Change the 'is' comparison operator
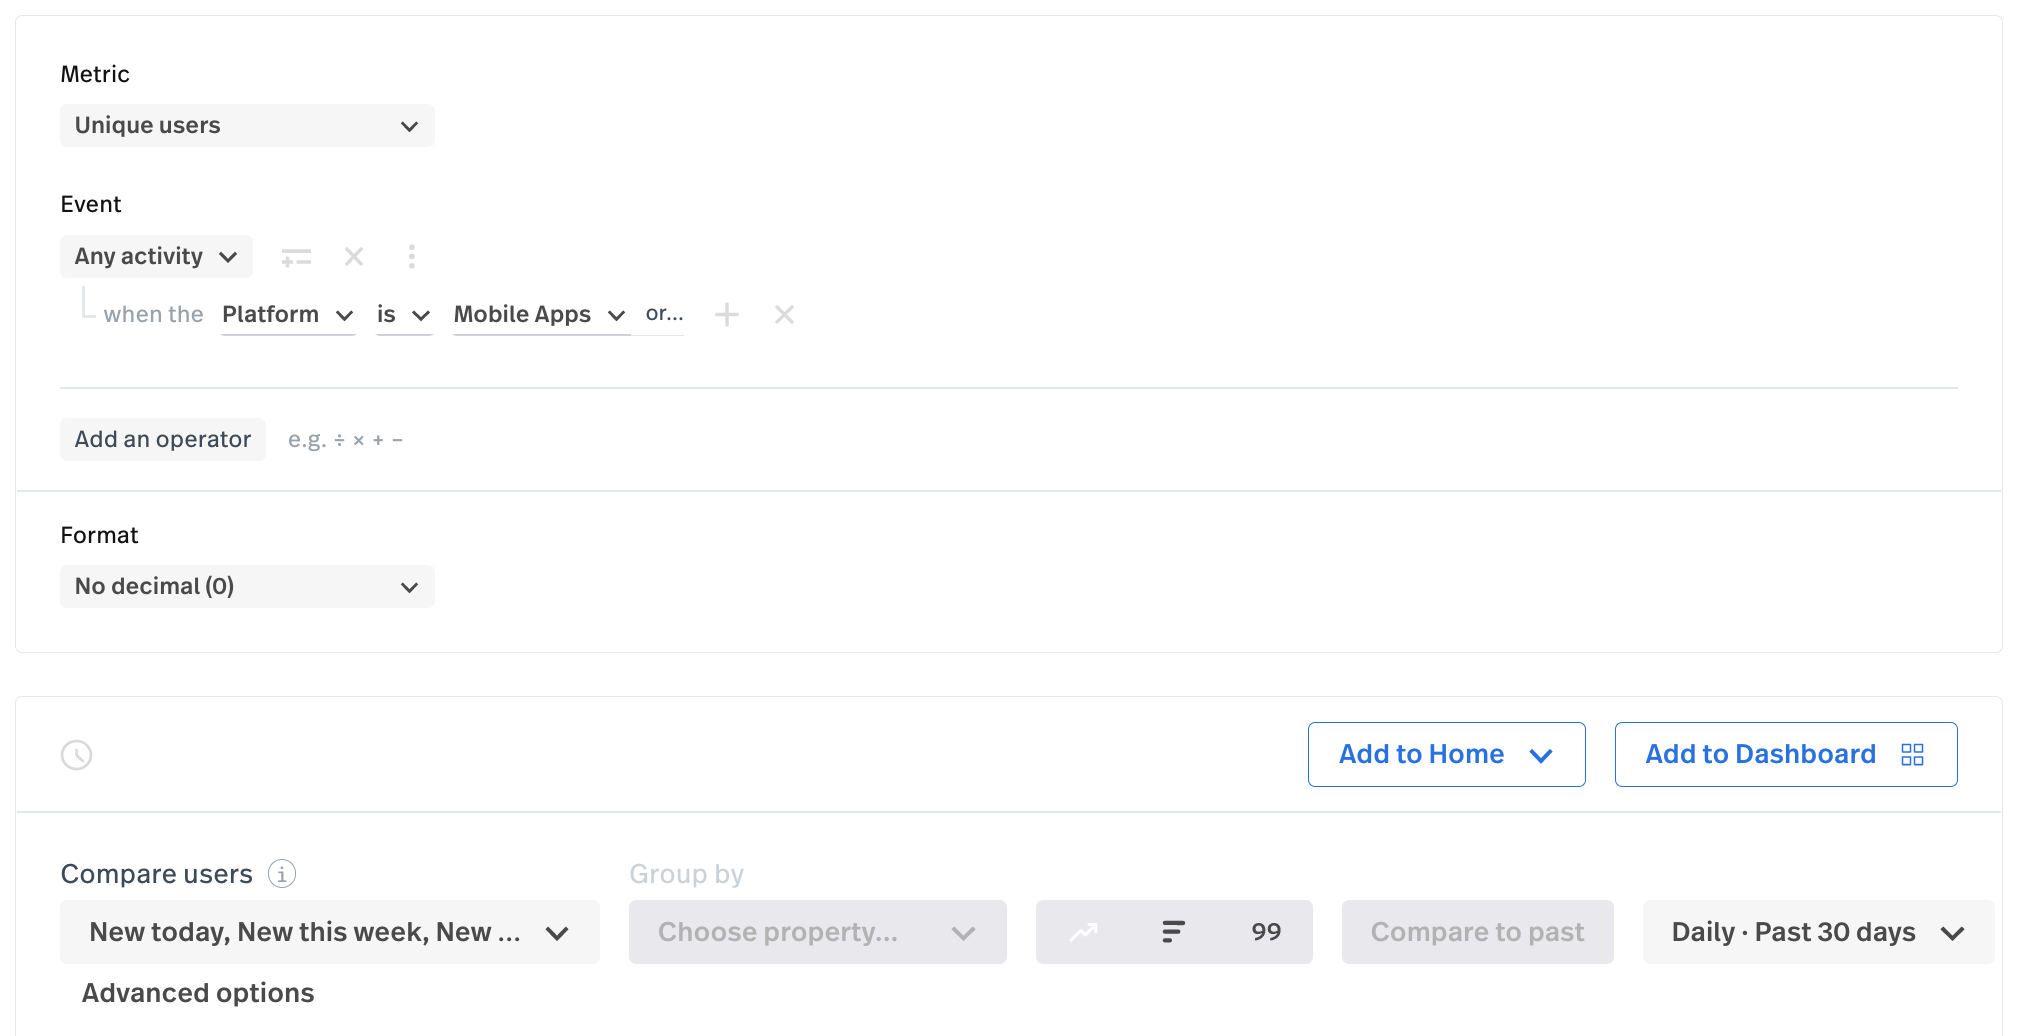This screenshot has width=2018, height=1036. click(x=403, y=315)
